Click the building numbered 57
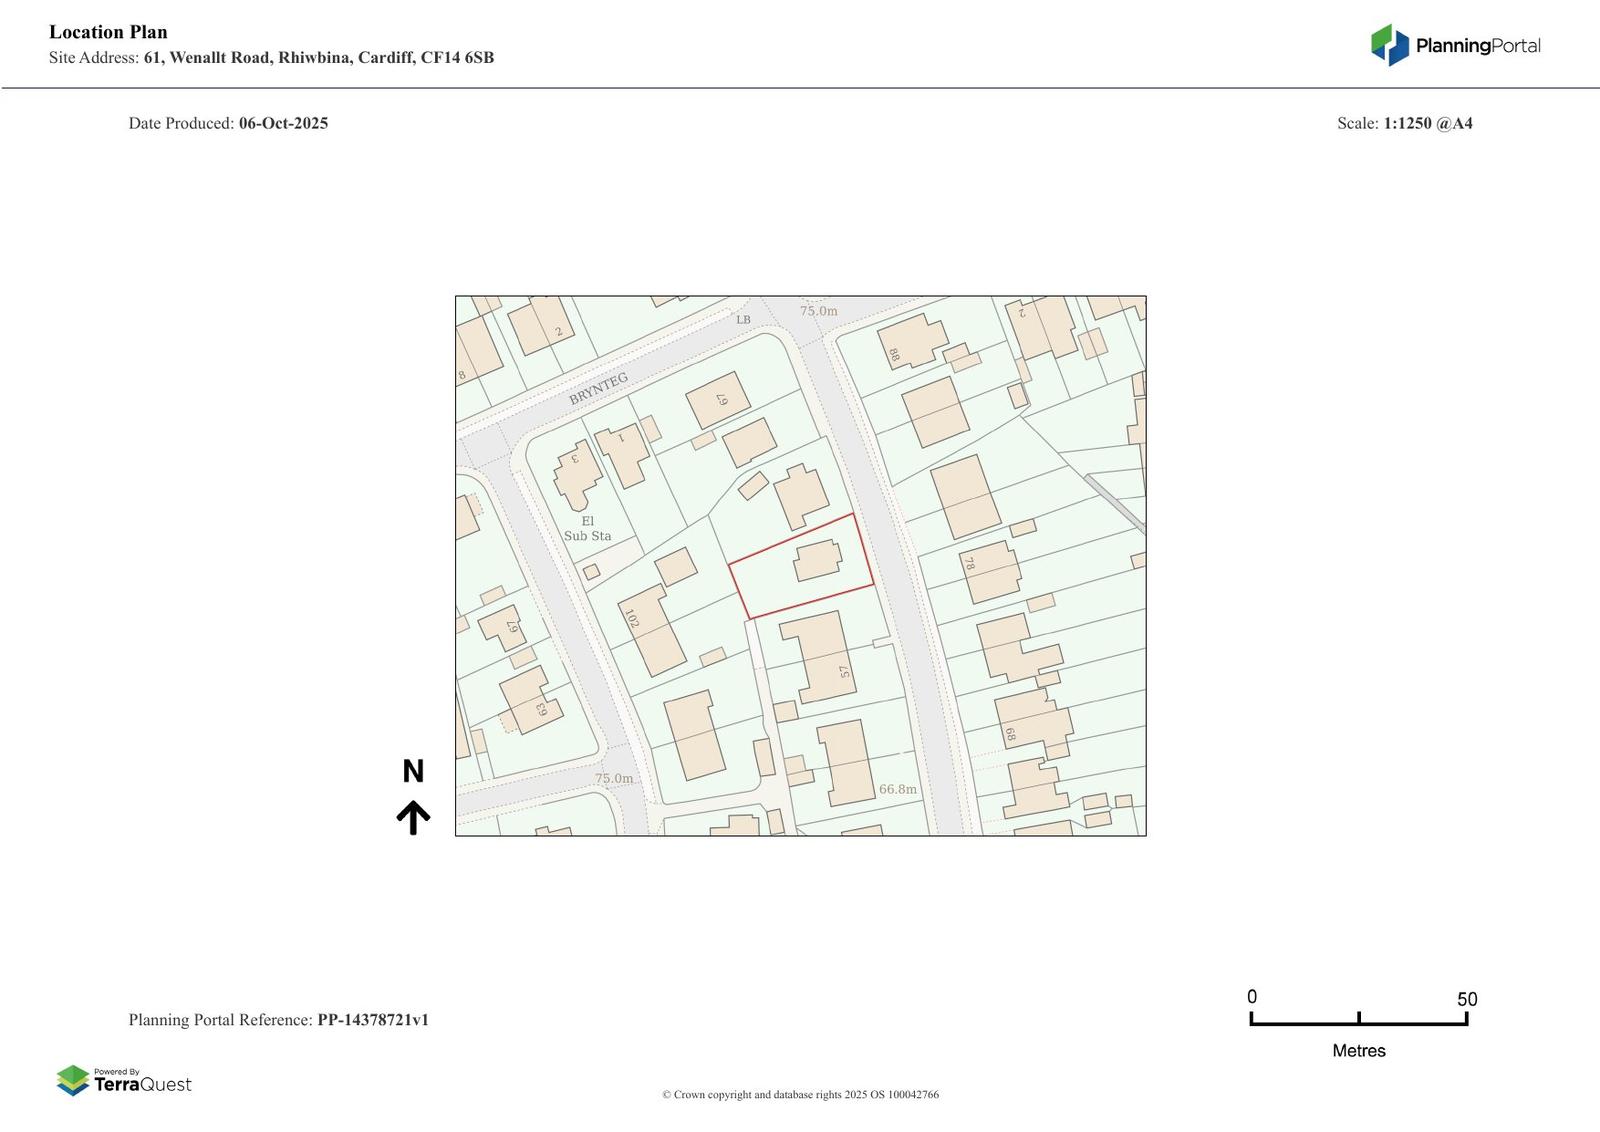Screen dimensions: 1600x1132 [820, 657]
